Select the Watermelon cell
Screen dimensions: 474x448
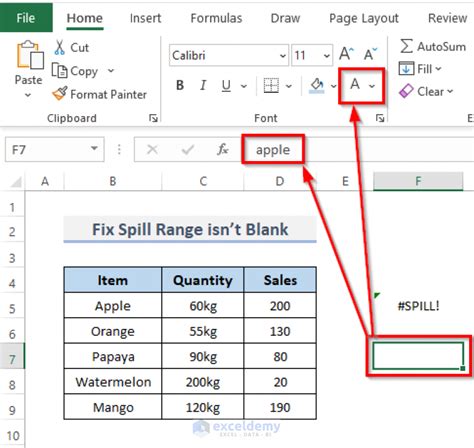point(113,382)
